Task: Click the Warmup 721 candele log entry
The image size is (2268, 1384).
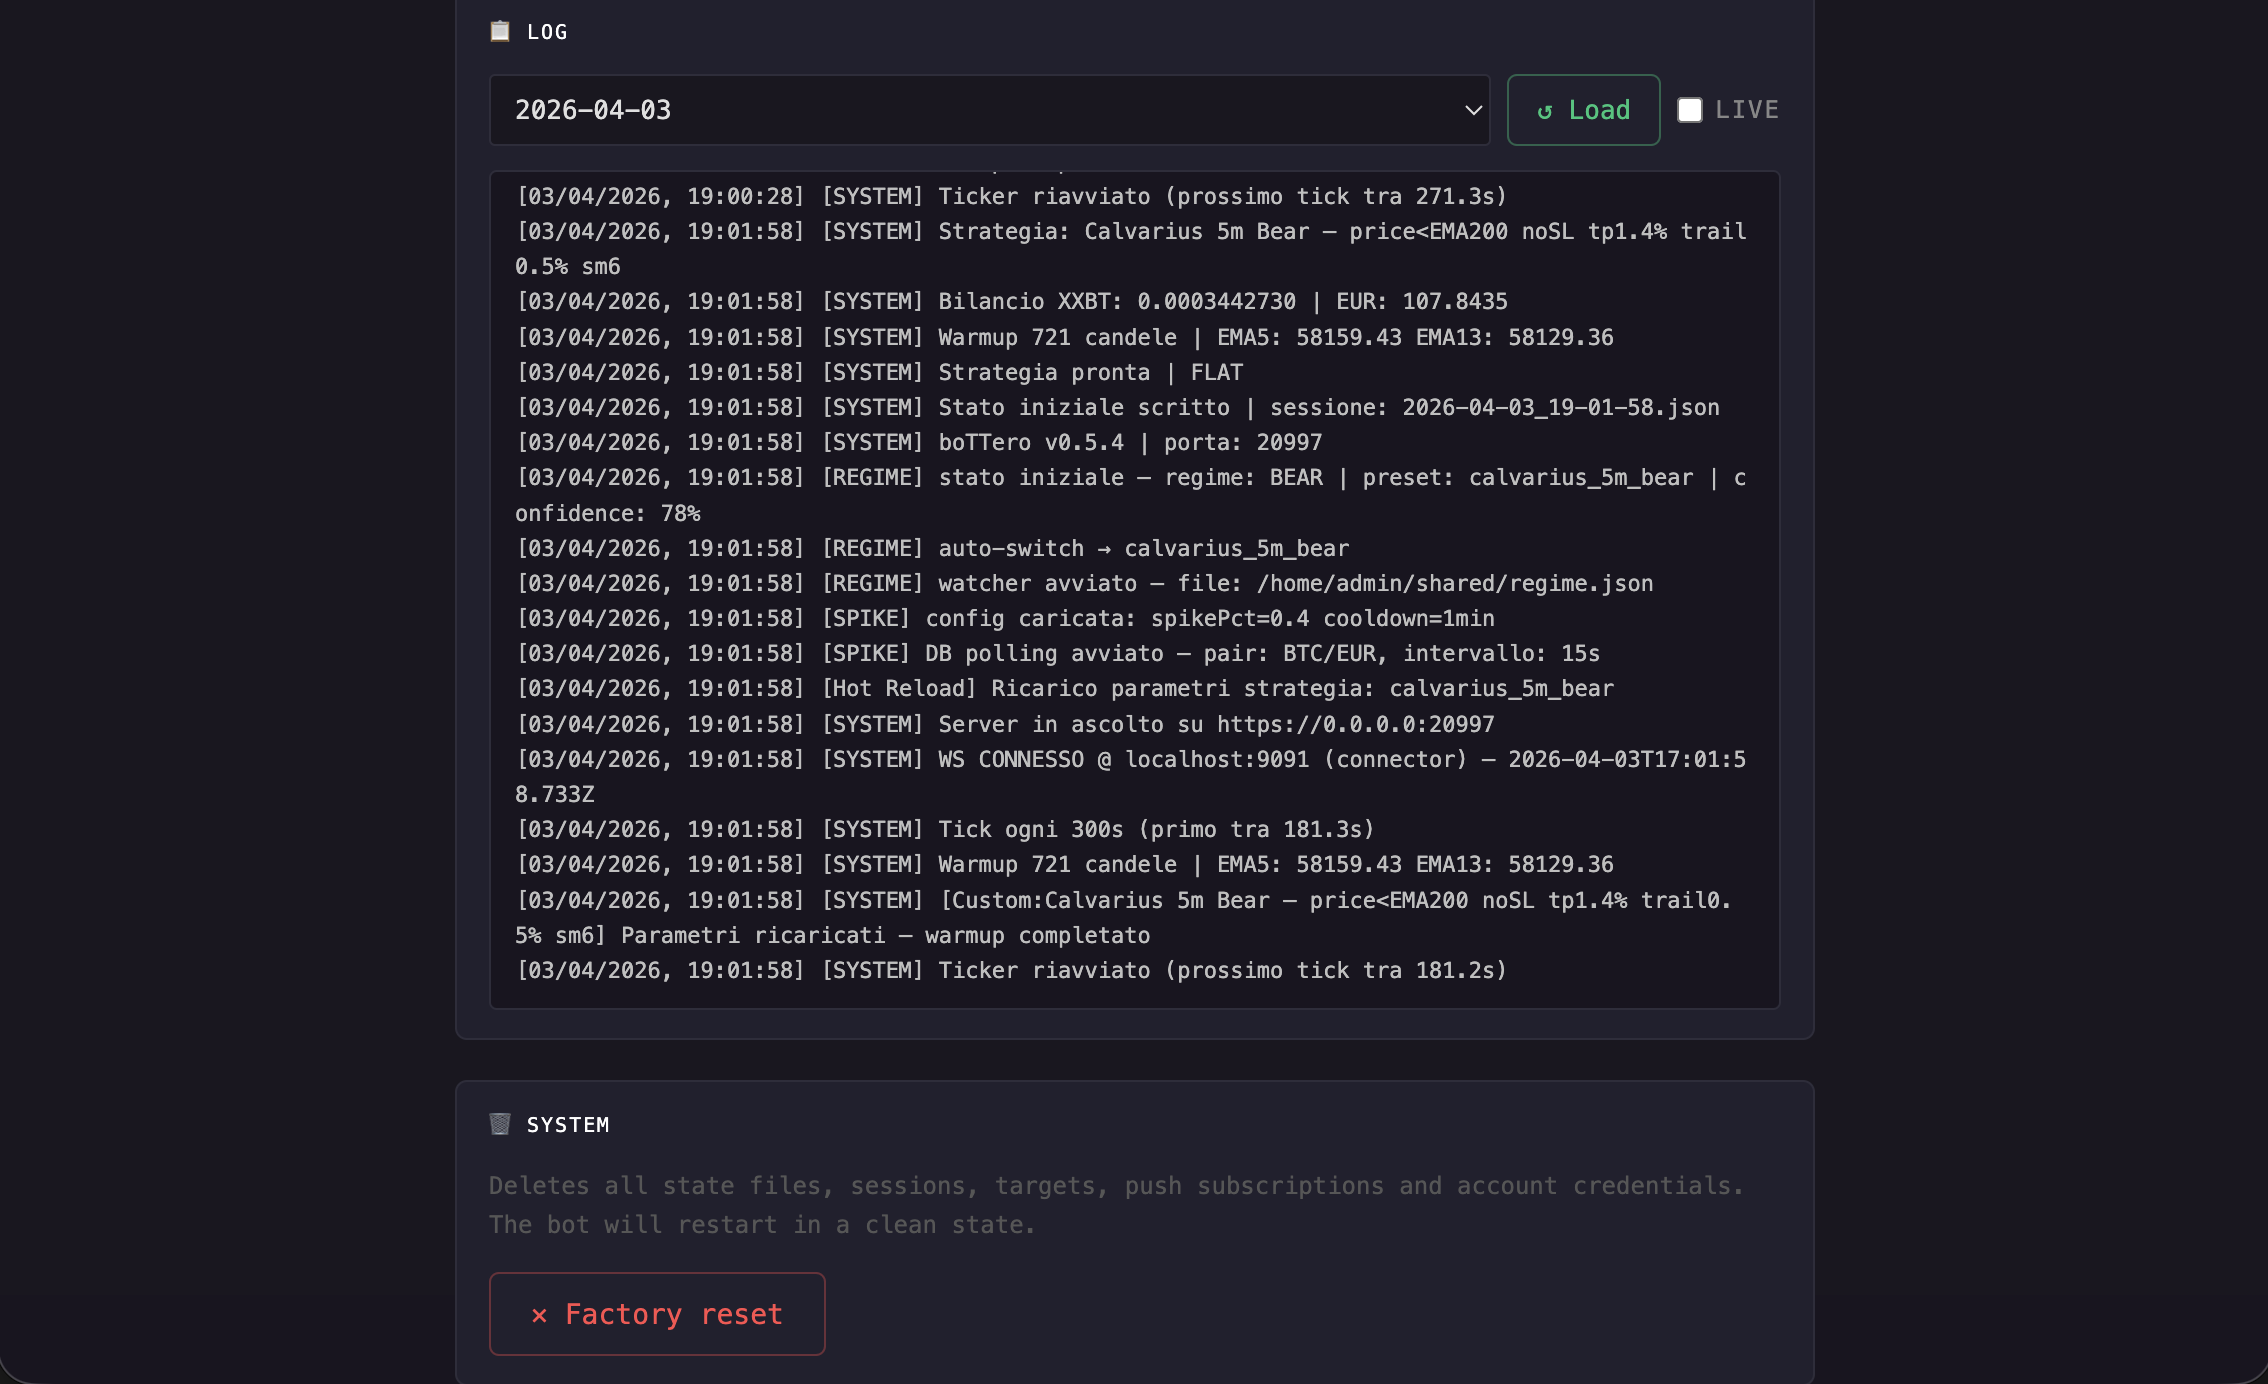Action: click(1064, 337)
